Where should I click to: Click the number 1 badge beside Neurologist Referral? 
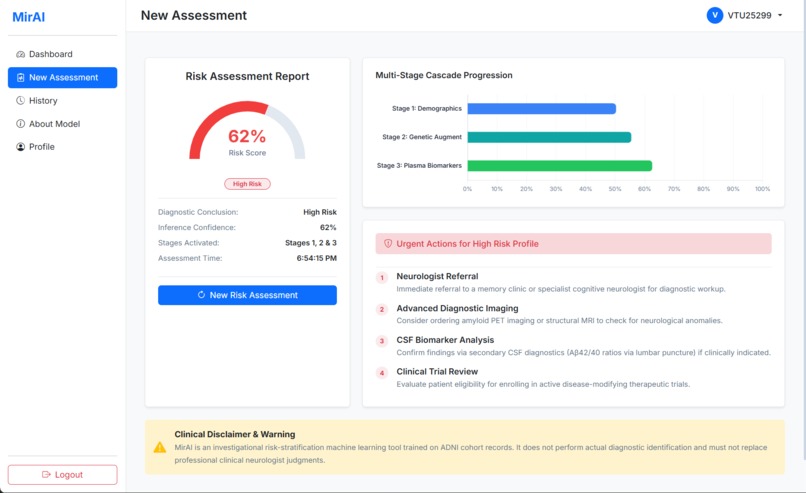click(x=382, y=278)
